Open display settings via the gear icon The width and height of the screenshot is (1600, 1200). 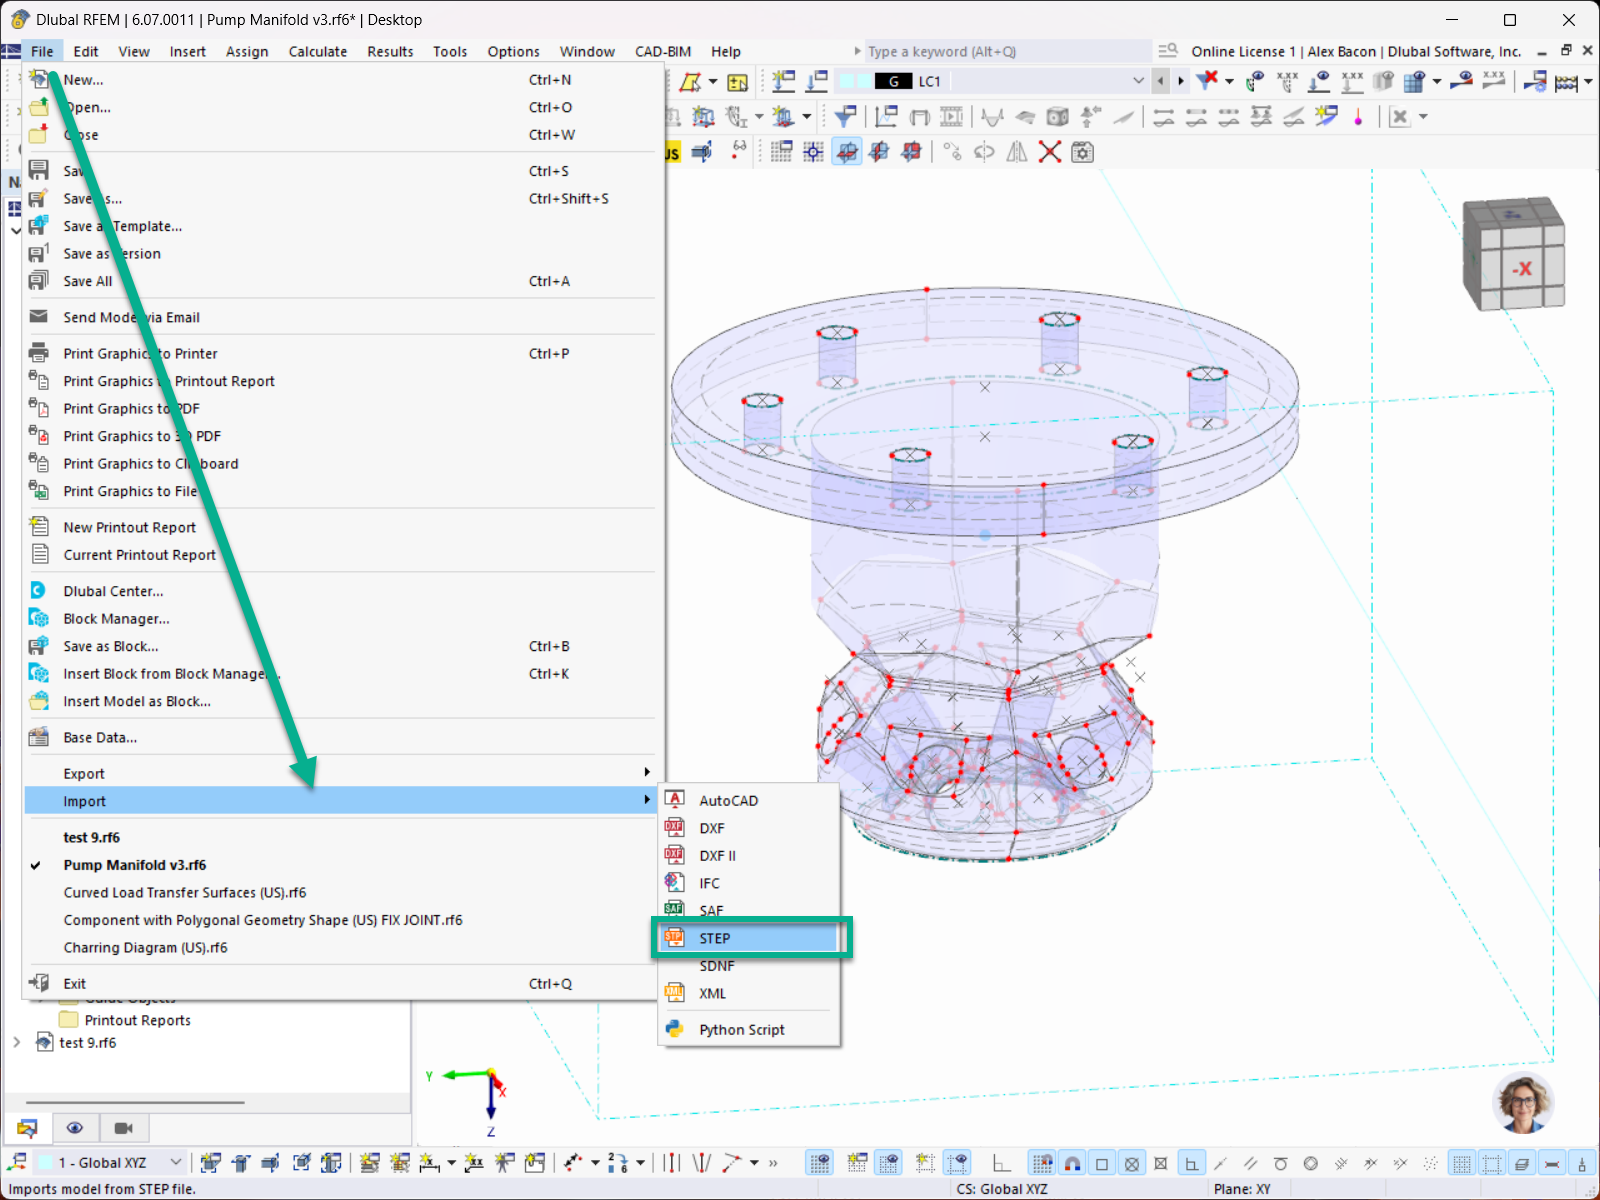click(1082, 152)
